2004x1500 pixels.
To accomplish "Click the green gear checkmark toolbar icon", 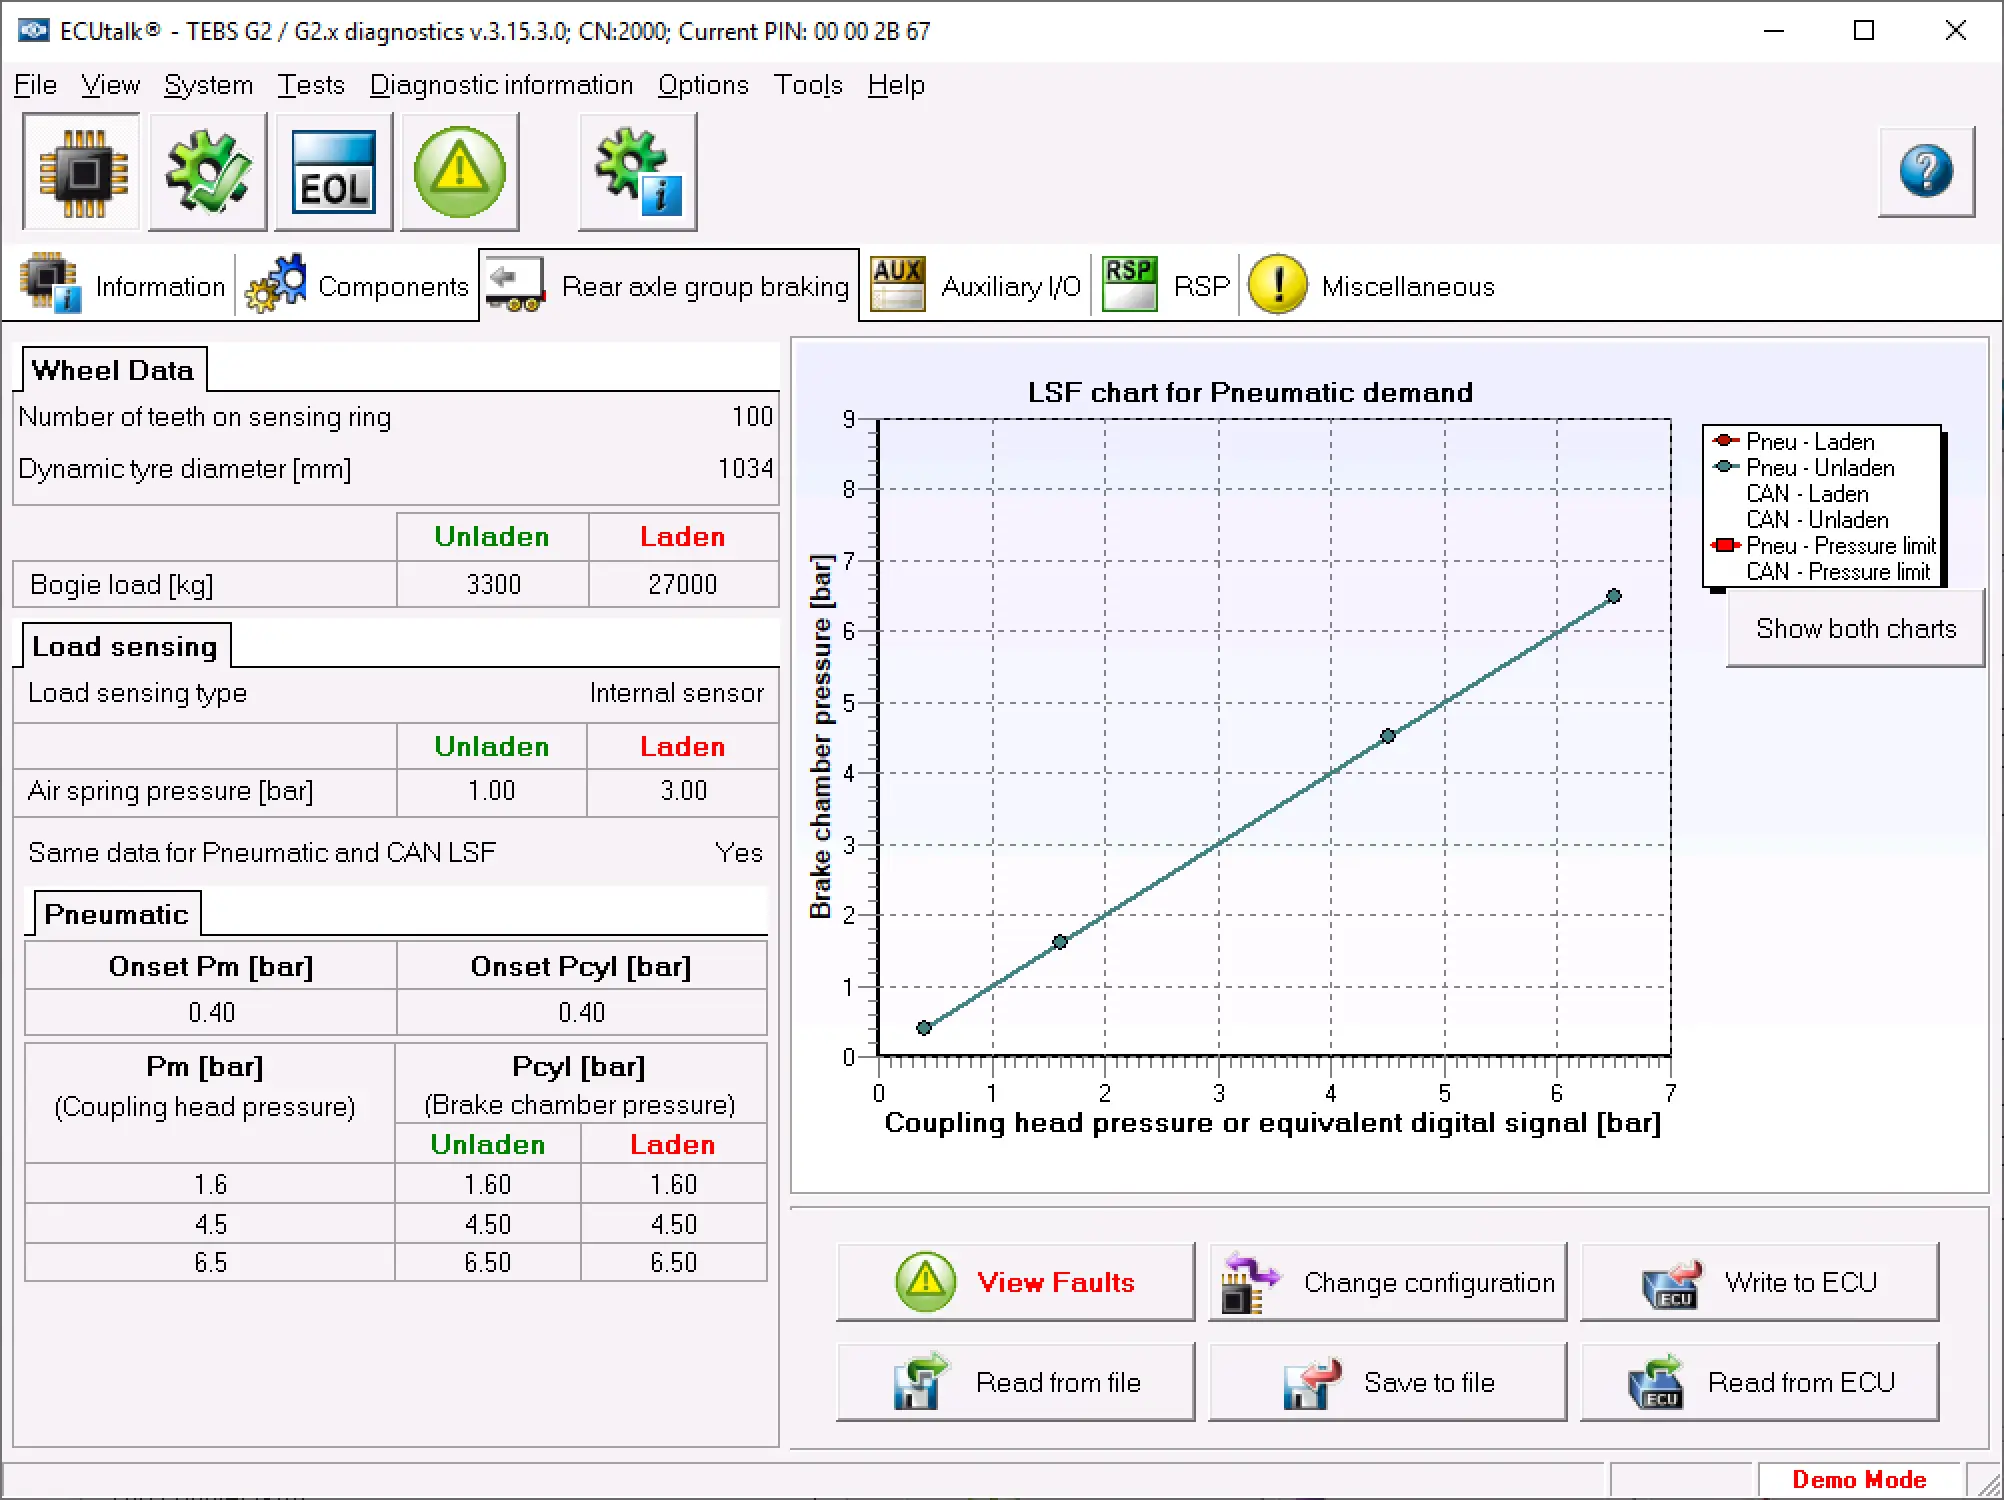I will [x=208, y=172].
